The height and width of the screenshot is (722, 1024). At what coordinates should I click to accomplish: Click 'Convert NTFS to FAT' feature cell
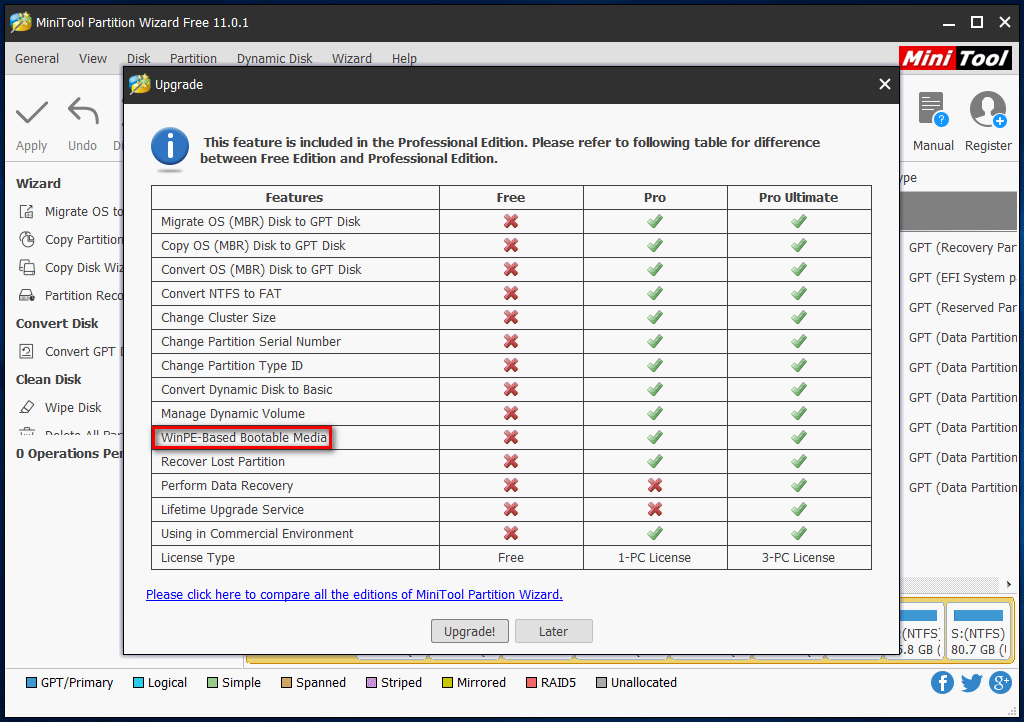[295, 294]
